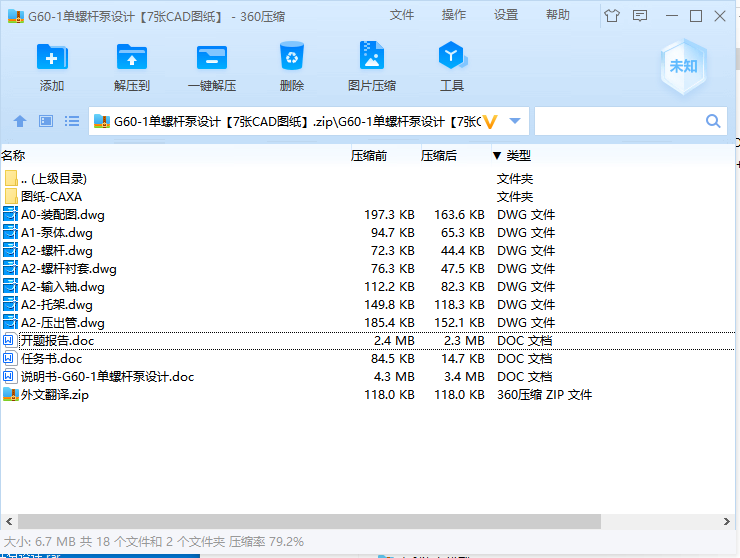Image resolution: width=740 pixels, height=558 pixels.
Task: Click the 解压到 (extract to) icon
Action: (132, 58)
